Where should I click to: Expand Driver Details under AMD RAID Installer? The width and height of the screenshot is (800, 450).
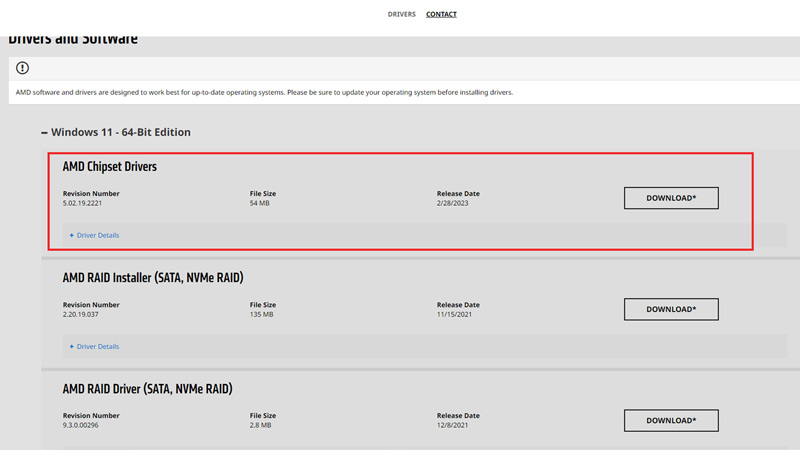pos(94,346)
